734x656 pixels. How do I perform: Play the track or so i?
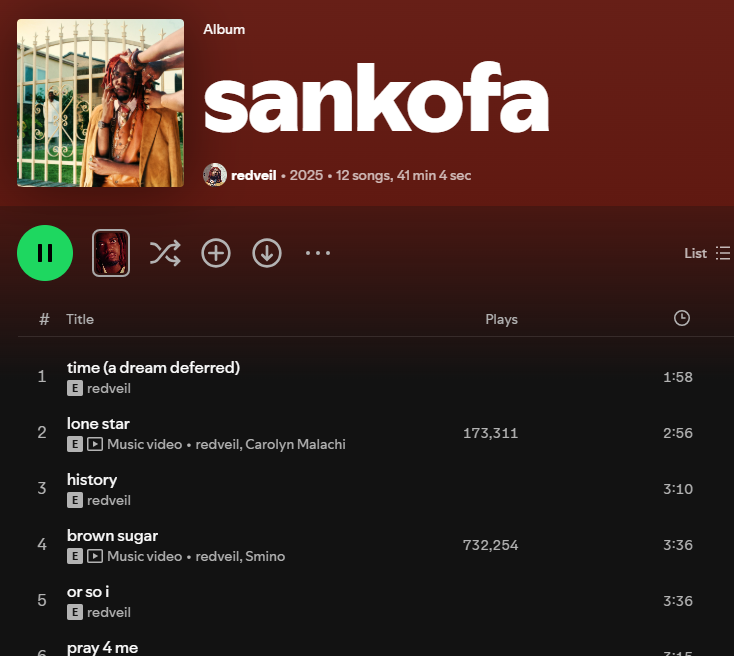[x=88, y=592]
